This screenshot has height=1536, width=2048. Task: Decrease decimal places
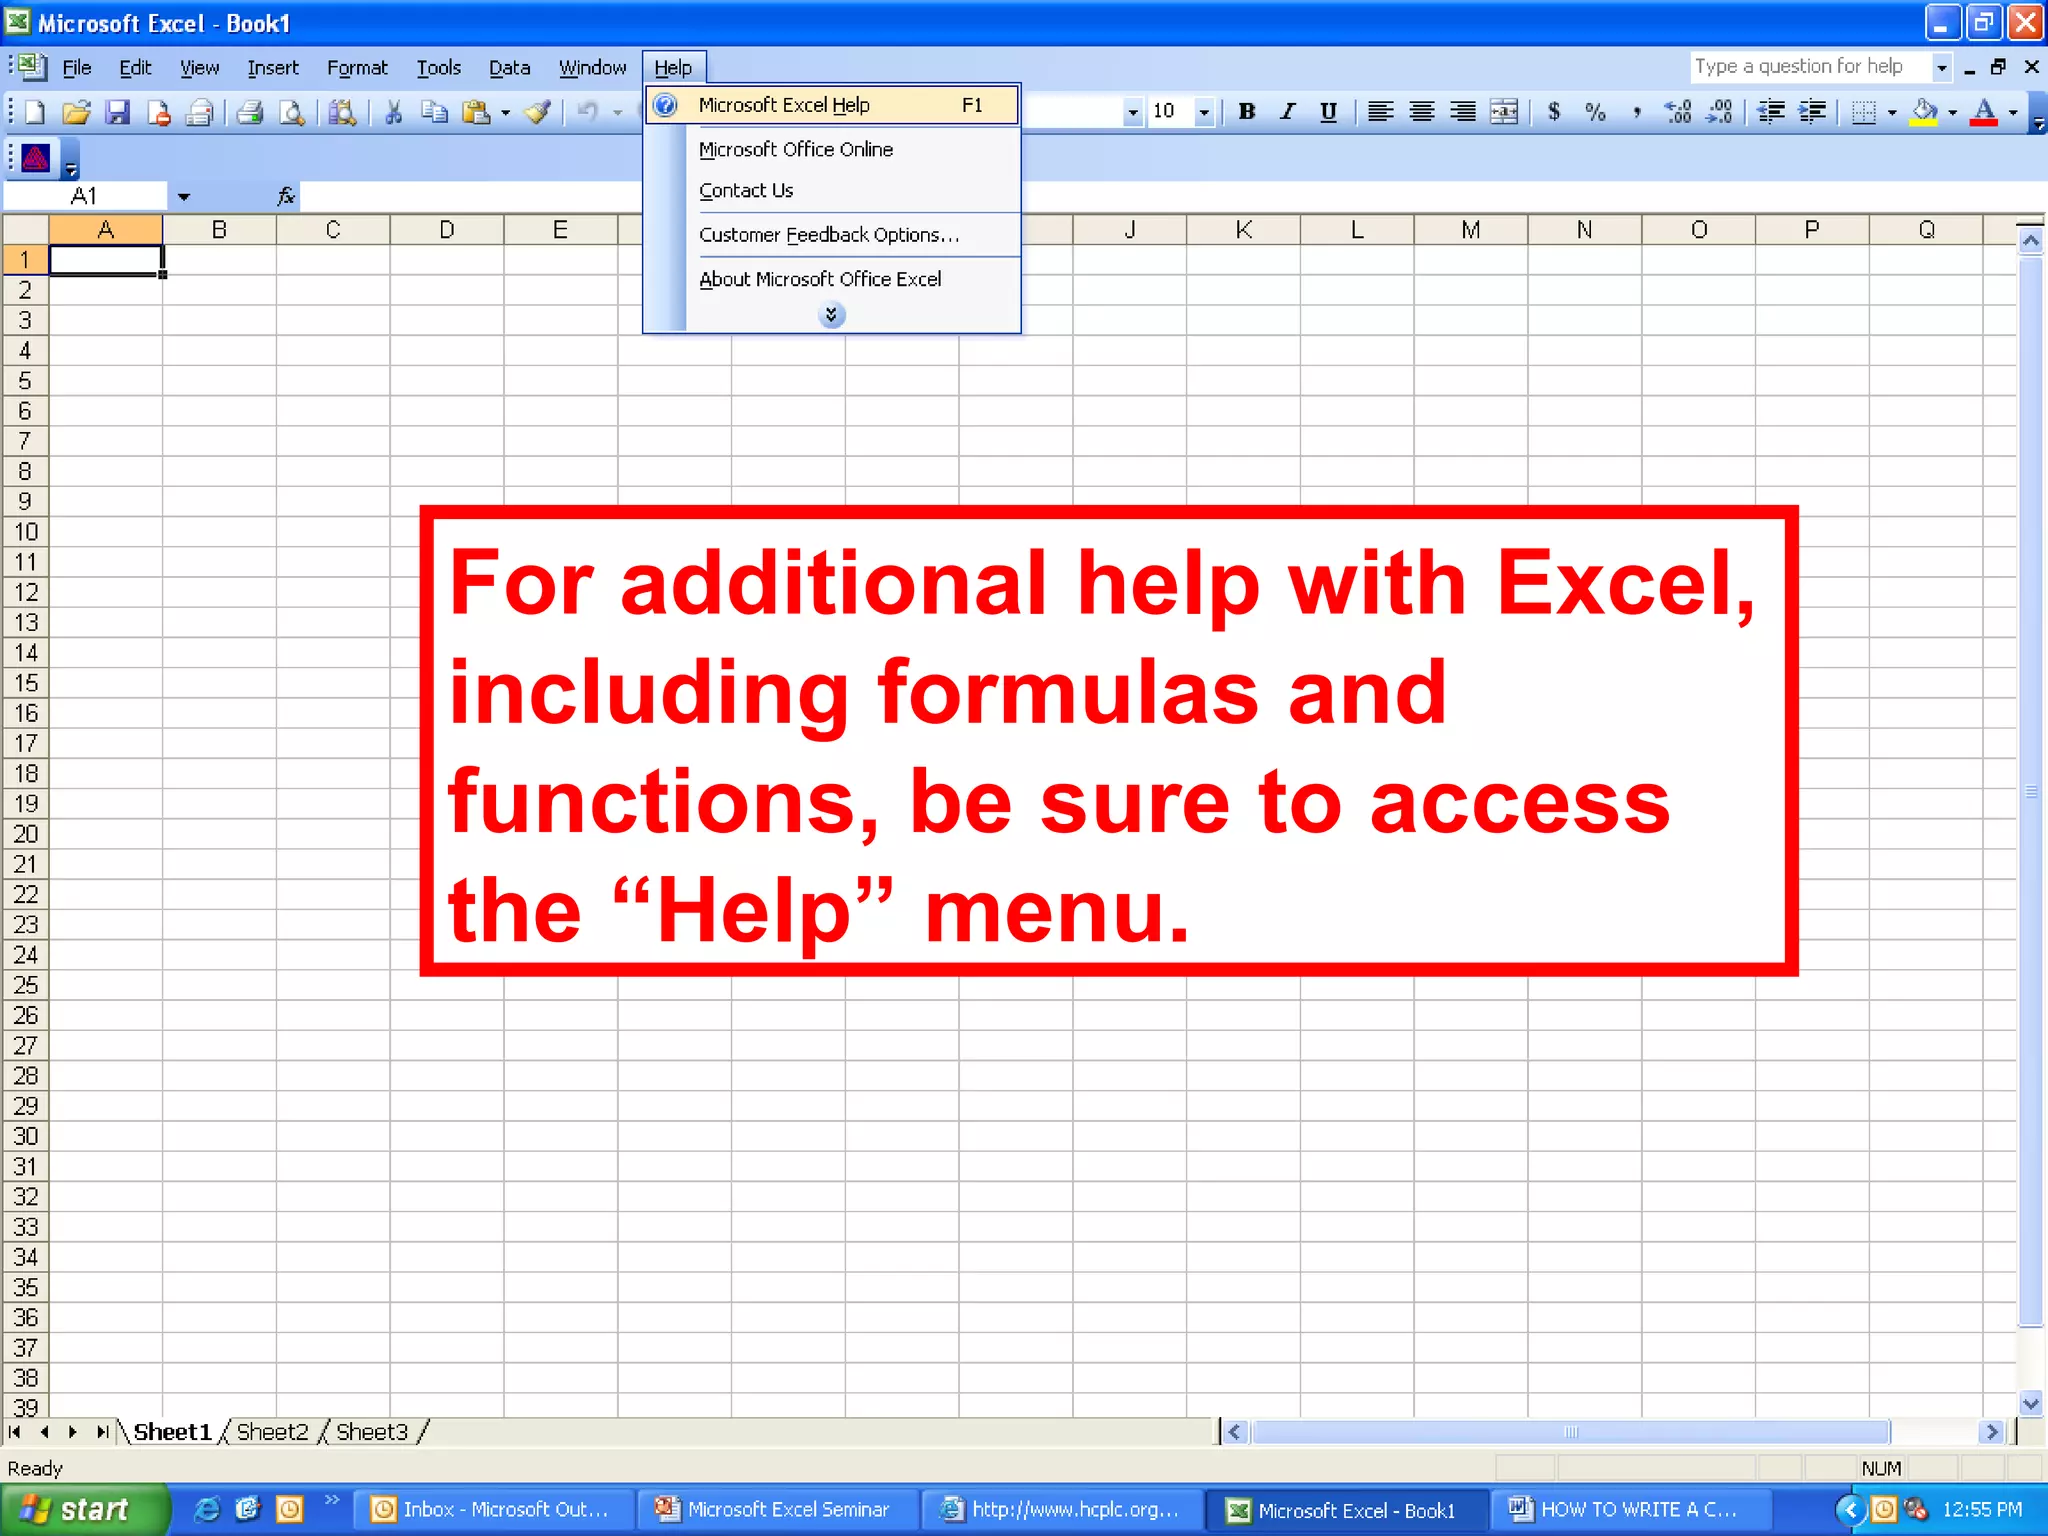pyautogui.click(x=1719, y=112)
